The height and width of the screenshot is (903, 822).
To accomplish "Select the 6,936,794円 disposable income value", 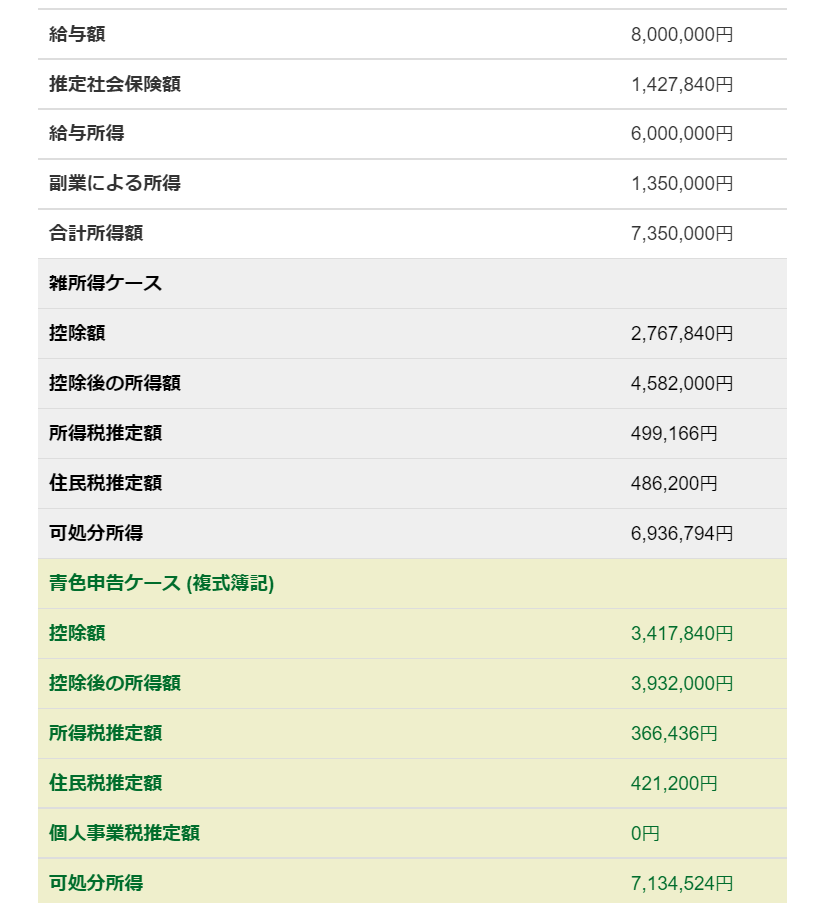I will pos(681,534).
